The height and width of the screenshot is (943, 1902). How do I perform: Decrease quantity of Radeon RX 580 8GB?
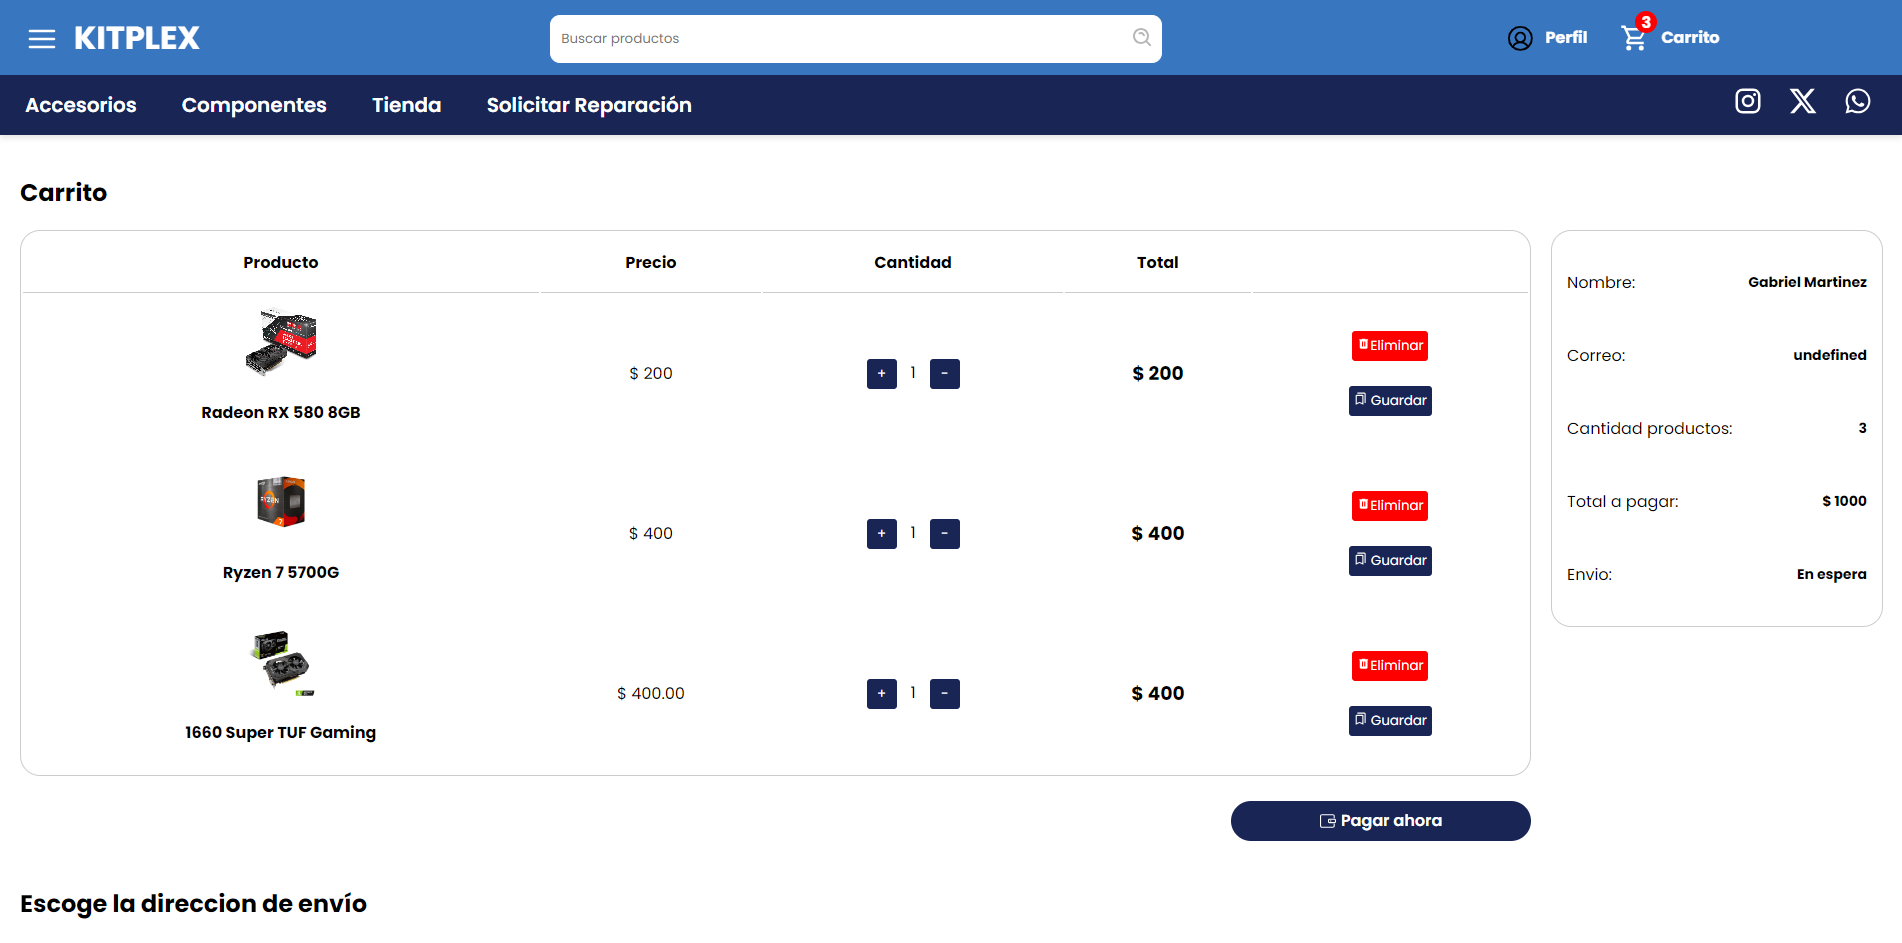point(945,374)
